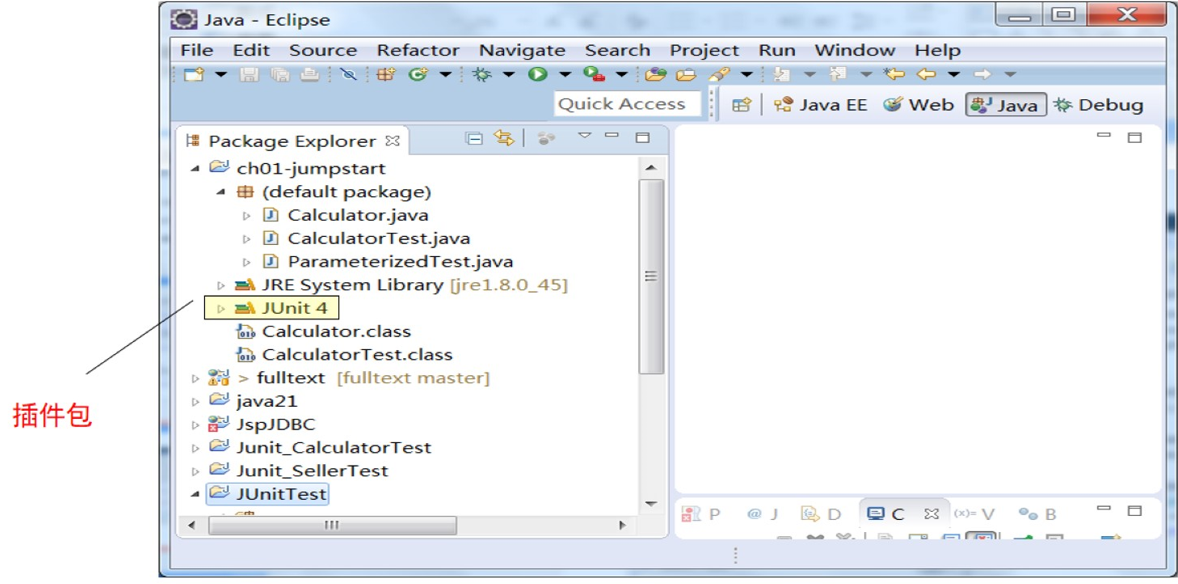Click the Open Task folder icon
This screenshot has width=1178, height=584.
(x=686, y=74)
